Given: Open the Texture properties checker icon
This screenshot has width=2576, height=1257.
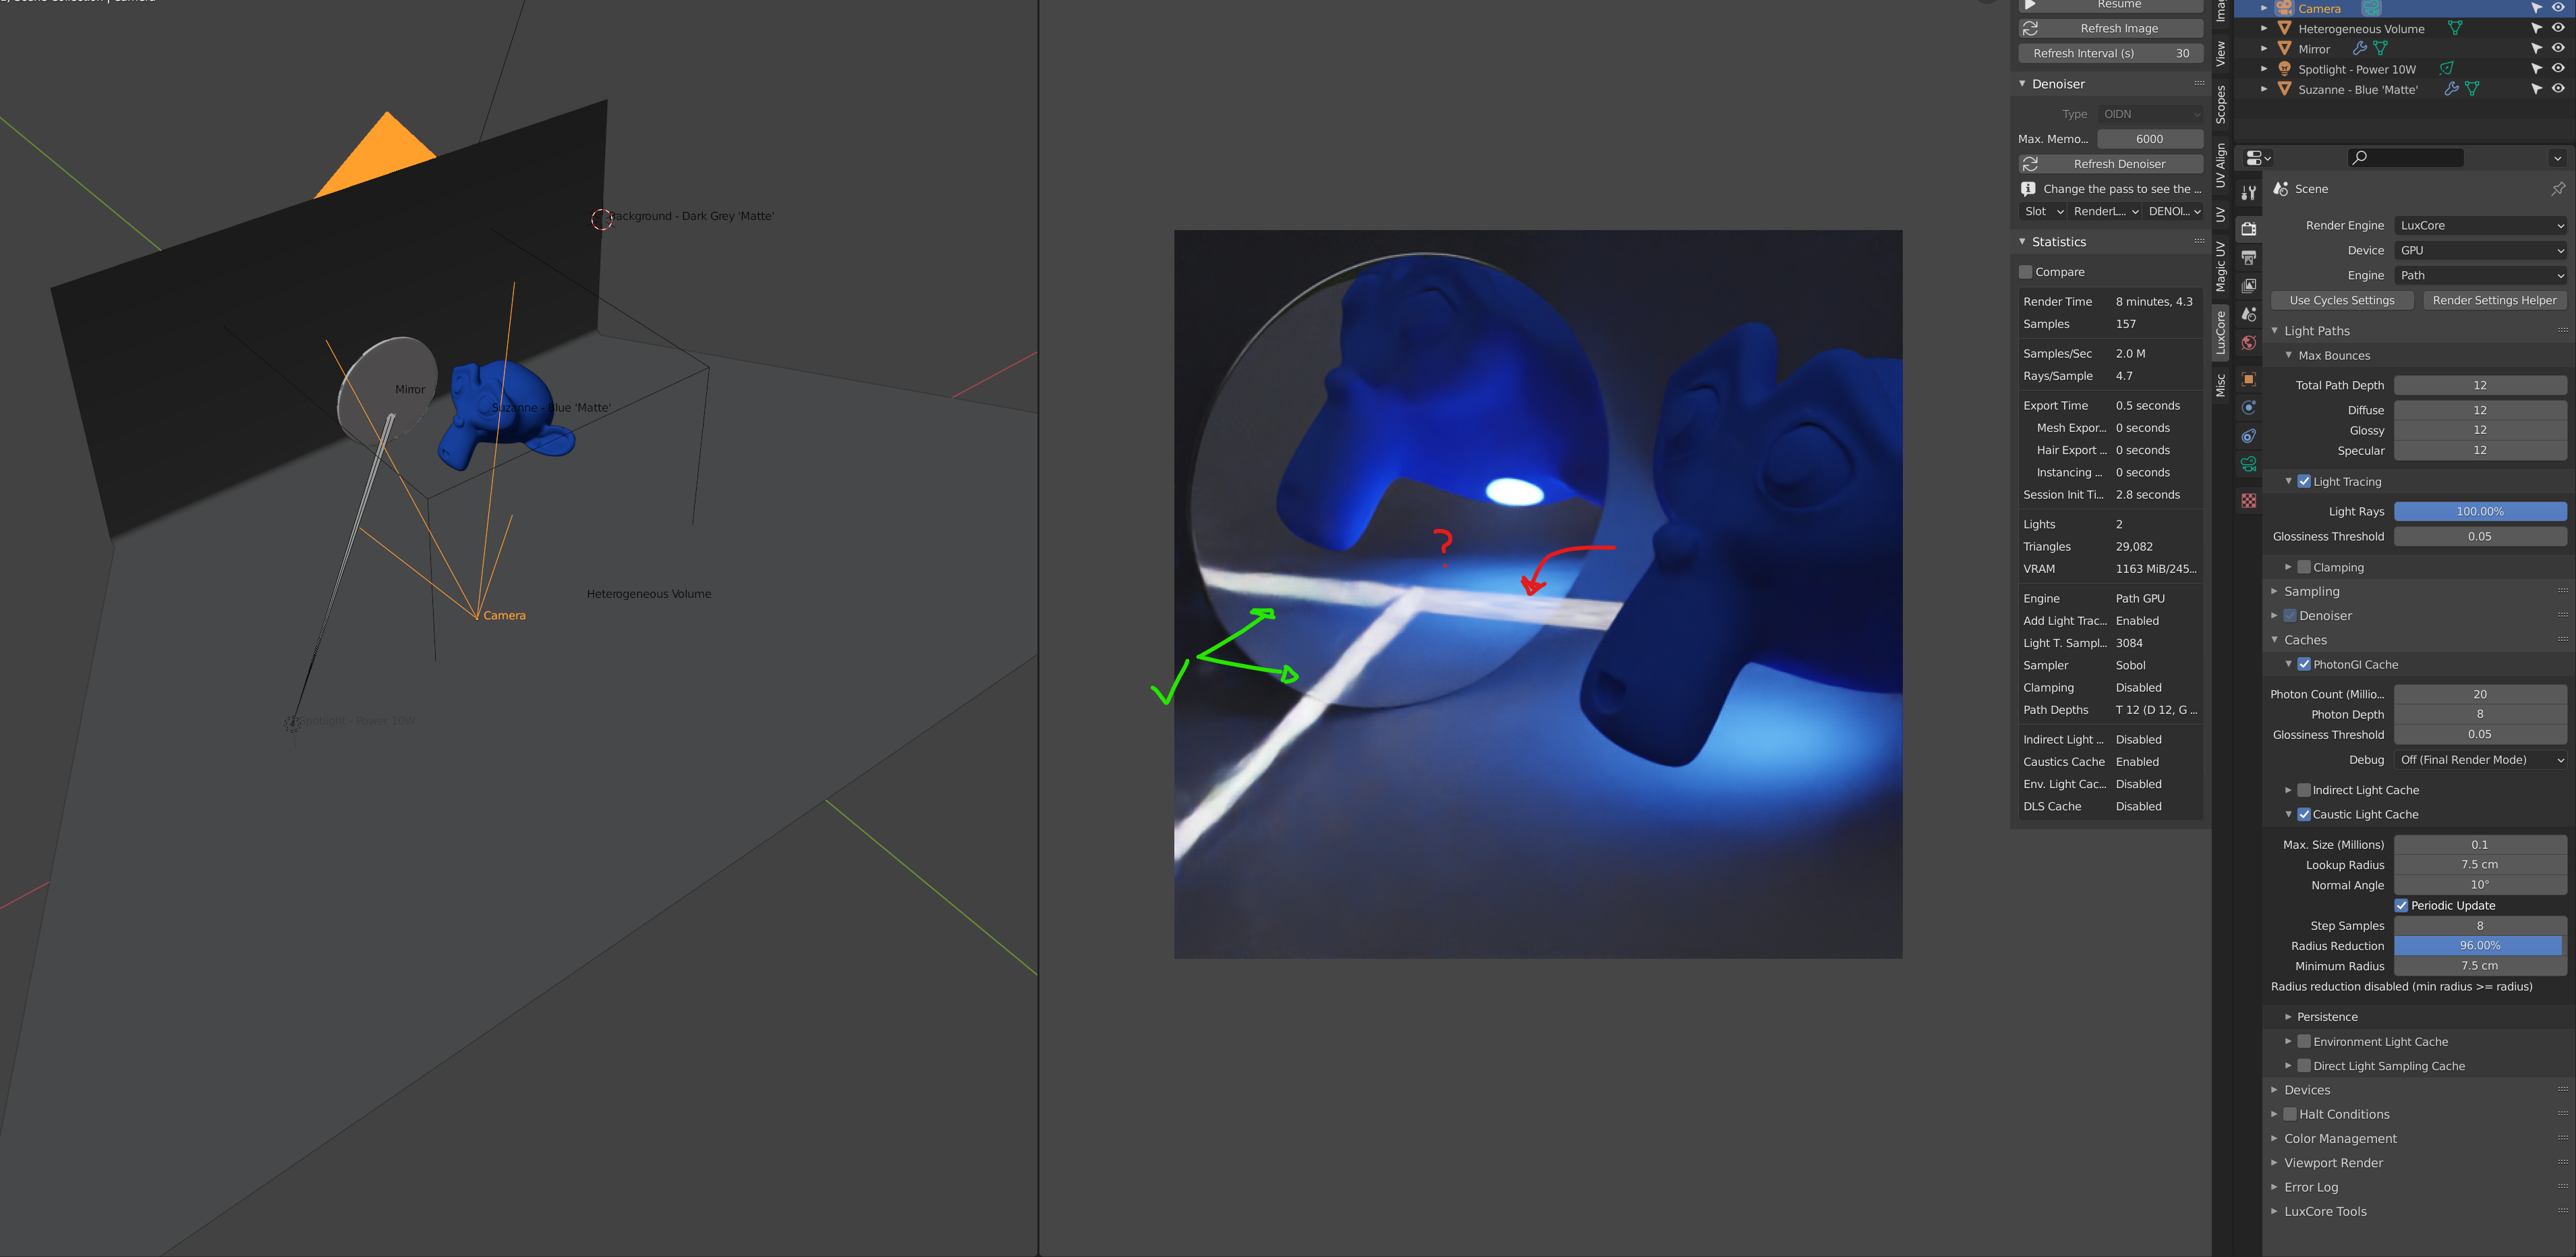Looking at the screenshot, I should click(2248, 500).
